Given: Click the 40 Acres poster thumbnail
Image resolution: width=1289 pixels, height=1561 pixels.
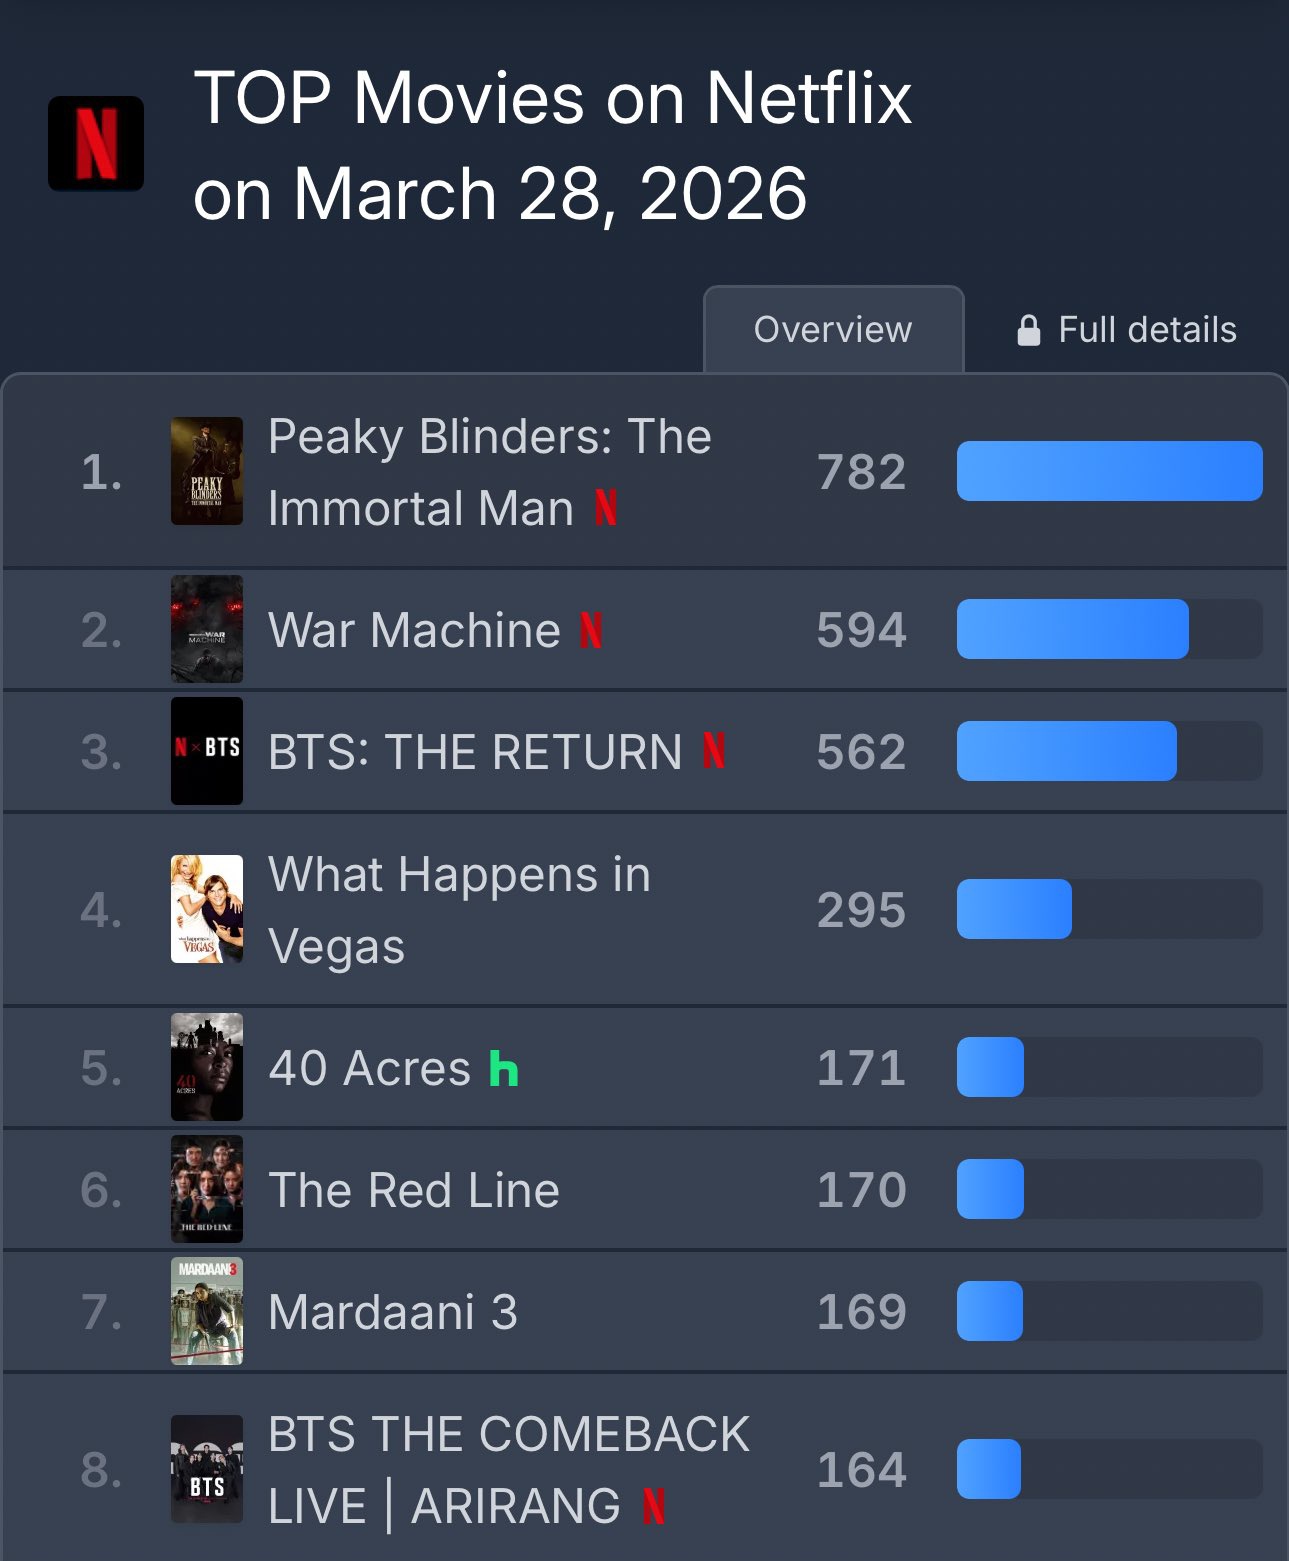Looking at the screenshot, I should click(207, 1067).
